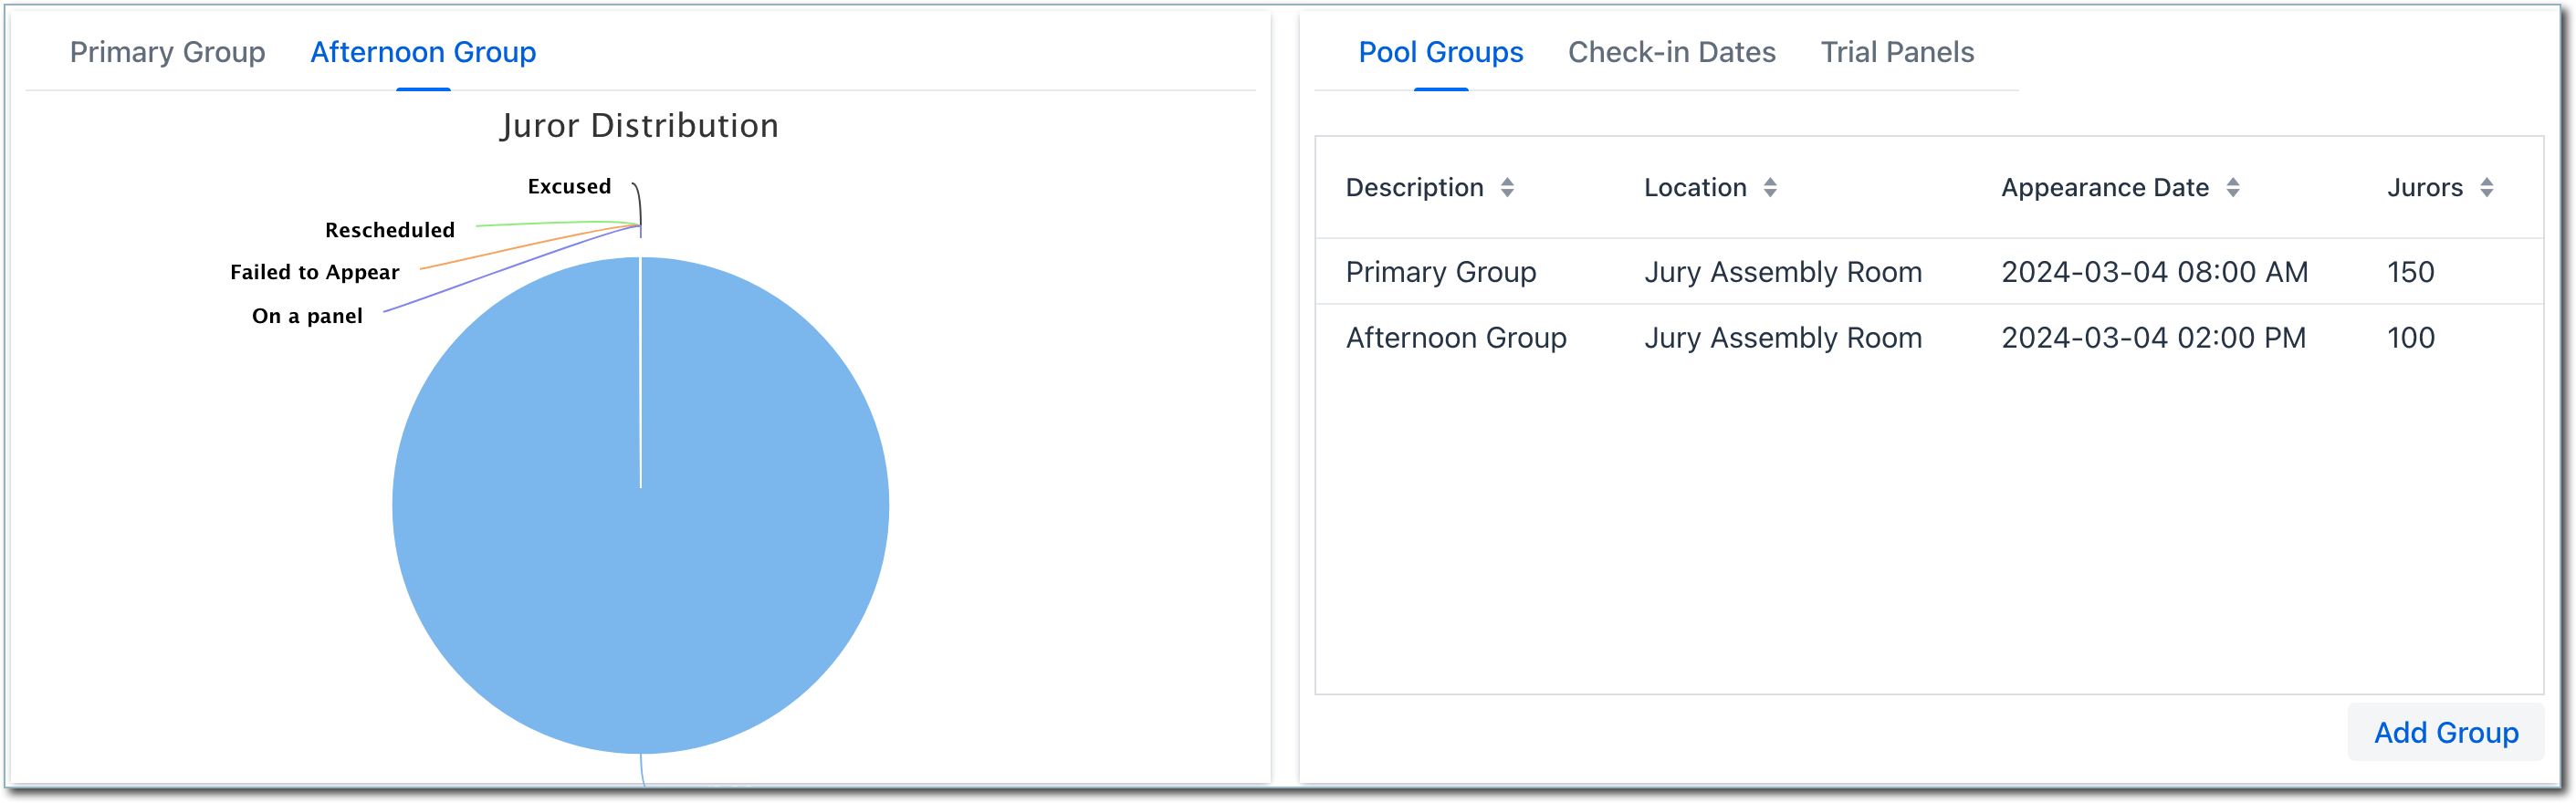Select the Afternoon Group table row
The width and height of the screenshot is (2576, 803).
[x=1455, y=338]
